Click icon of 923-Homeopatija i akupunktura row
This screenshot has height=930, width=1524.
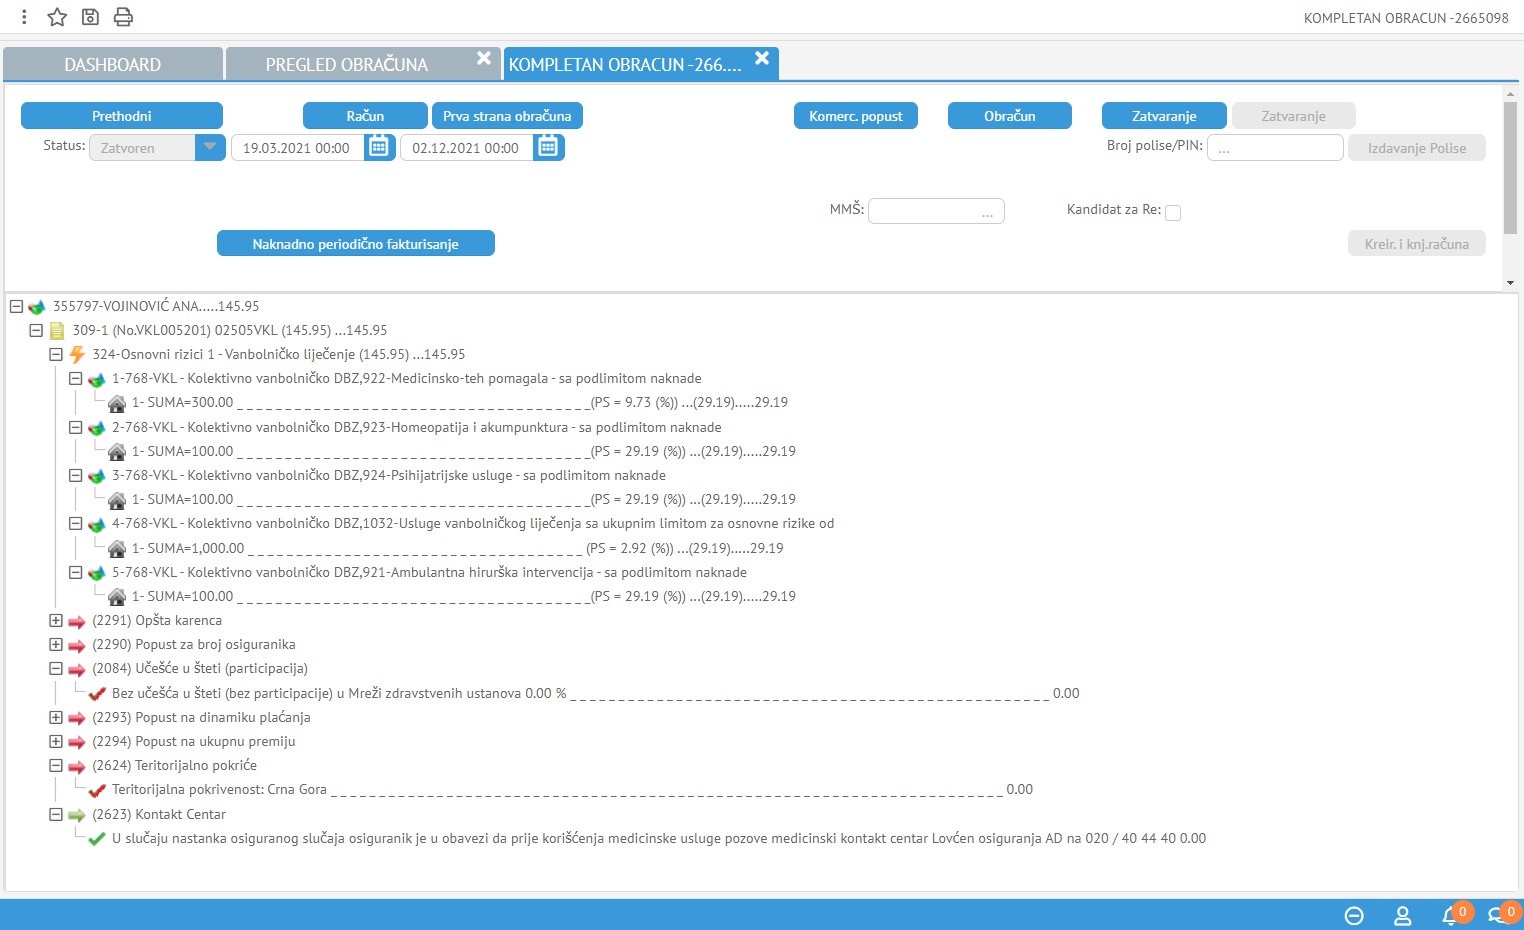97,428
